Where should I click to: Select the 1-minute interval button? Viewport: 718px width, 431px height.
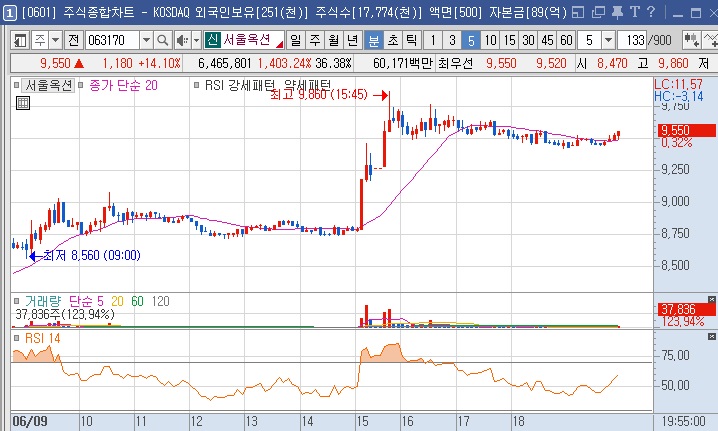coord(433,40)
